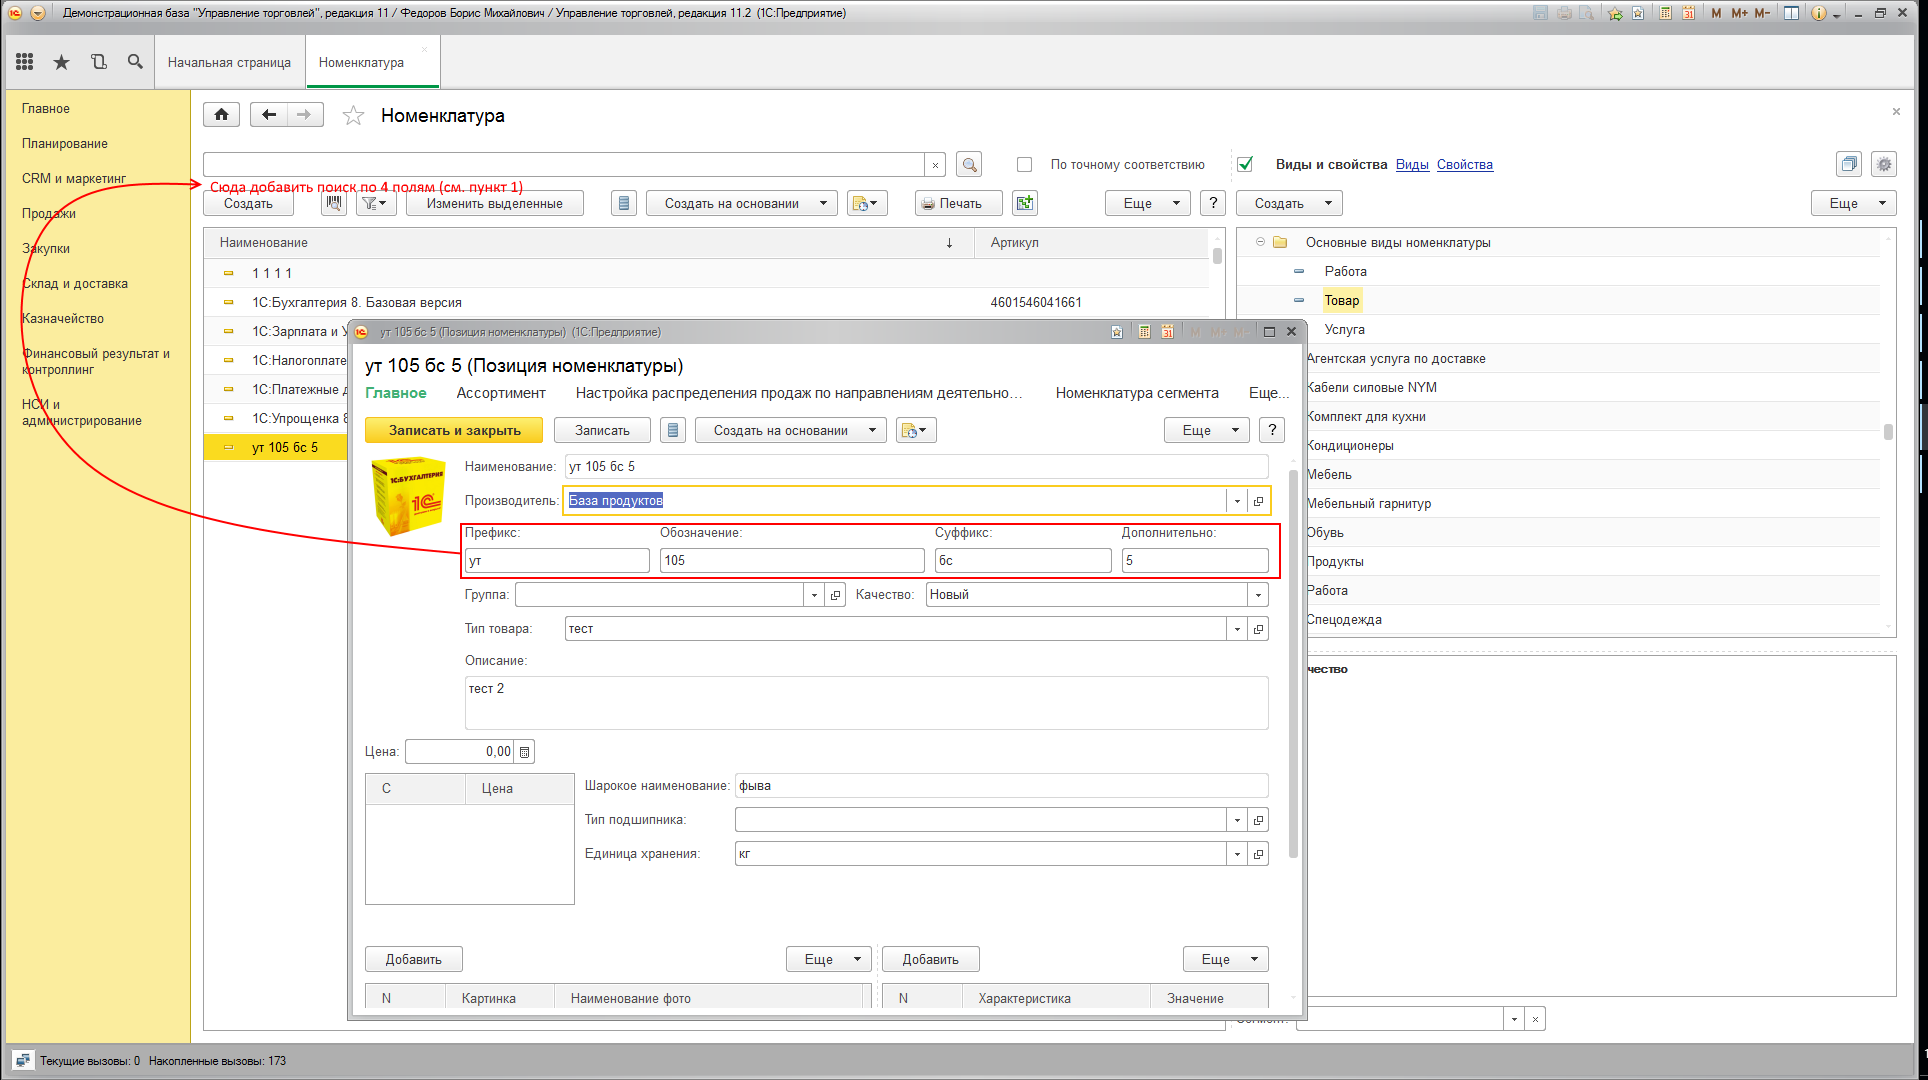The height and width of the screenshot is (1080, 1928).
Task: Open the Производитель dropdown arrow
Action: [1237, 501]
